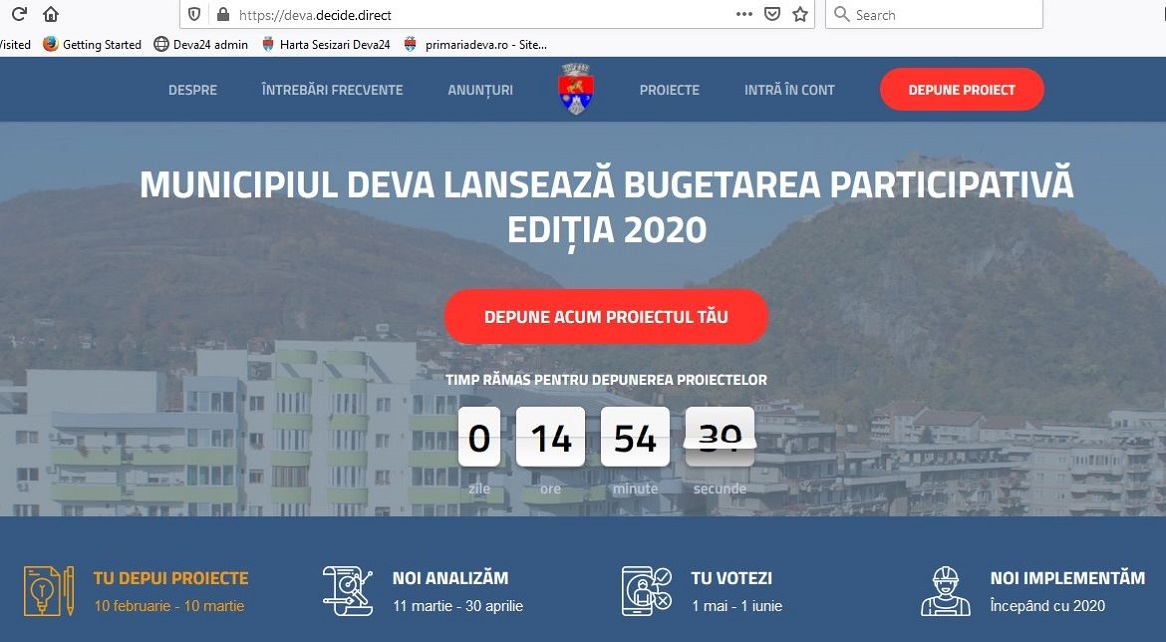Bookmark this page with star icon
Image resolution: width=1166 pixels, height=642 pixels.
point(800,14)
